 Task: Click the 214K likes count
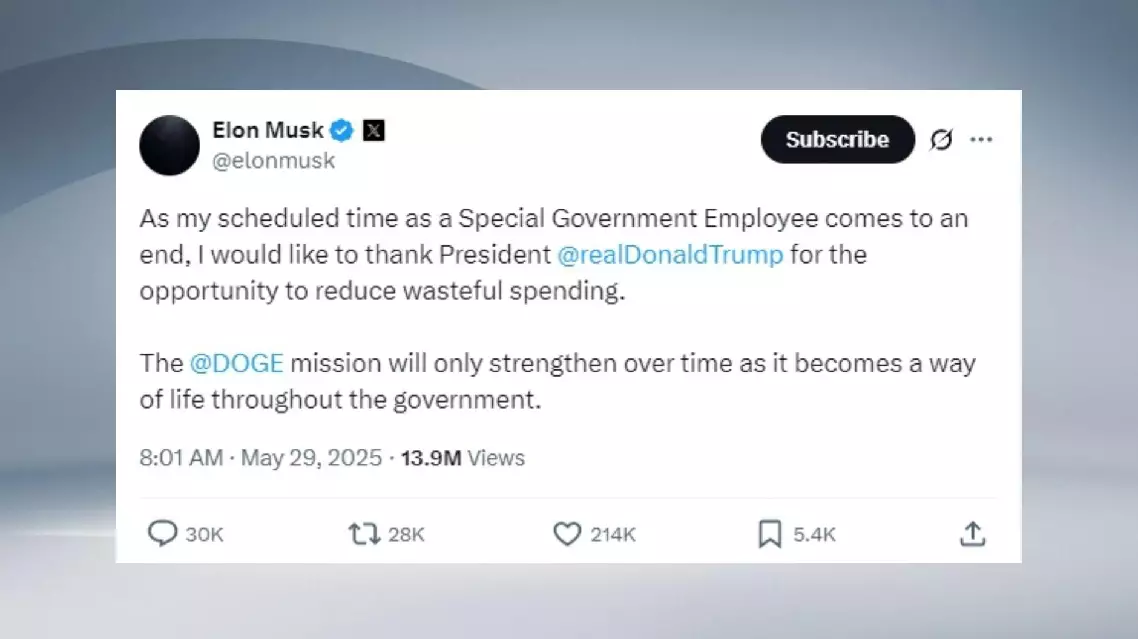(x=613, y=535)
